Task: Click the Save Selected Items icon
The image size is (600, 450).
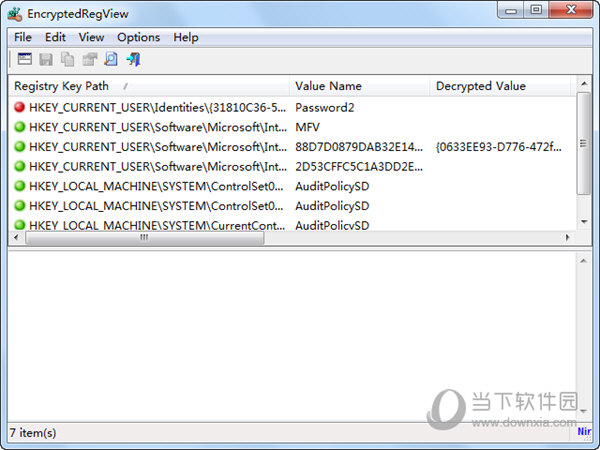Action: 46,59
